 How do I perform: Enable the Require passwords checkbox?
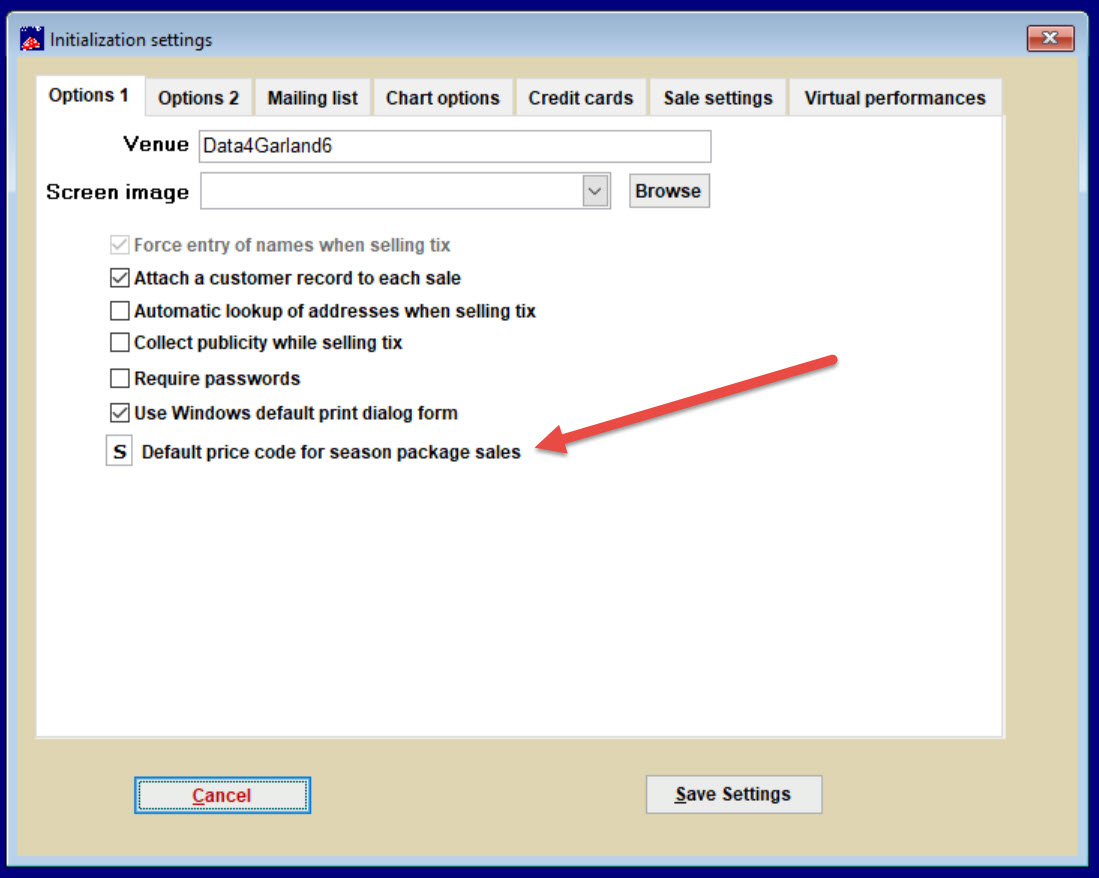[x=120, y=378]
